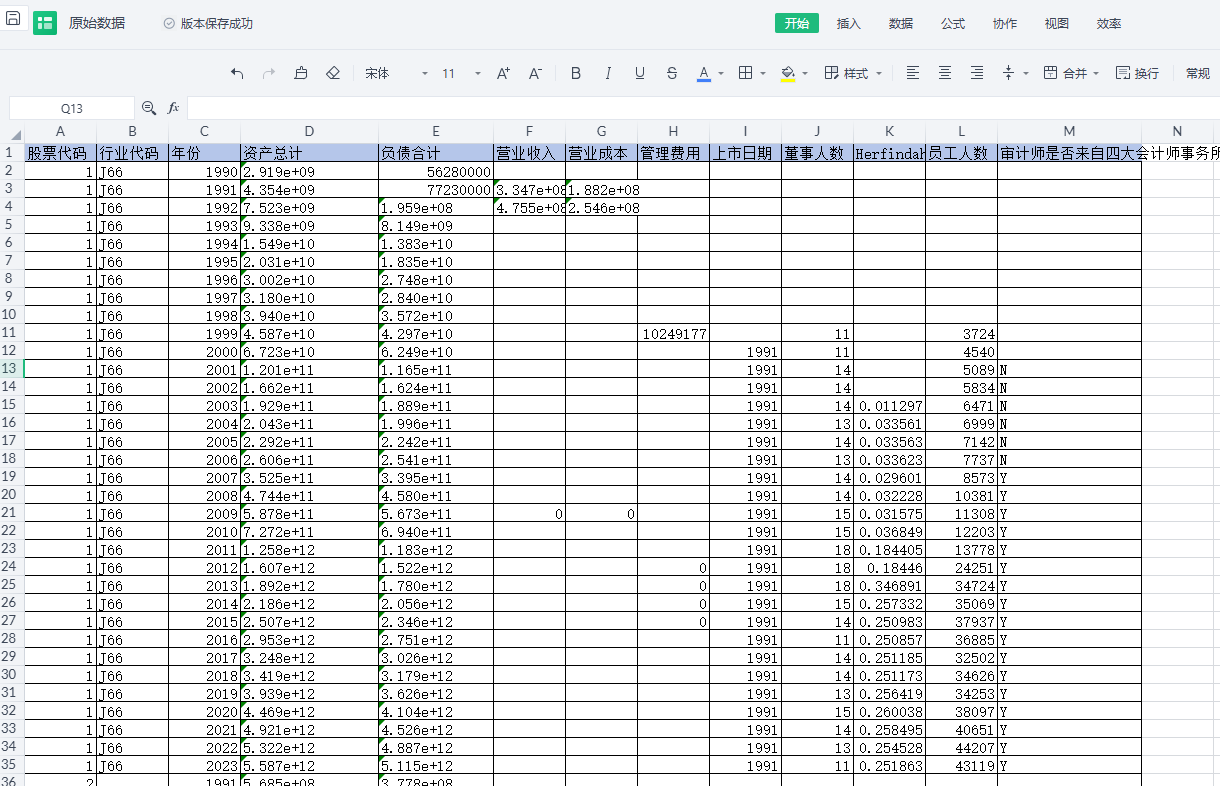
Task: Align text right
Action: (x=977, y=73)
